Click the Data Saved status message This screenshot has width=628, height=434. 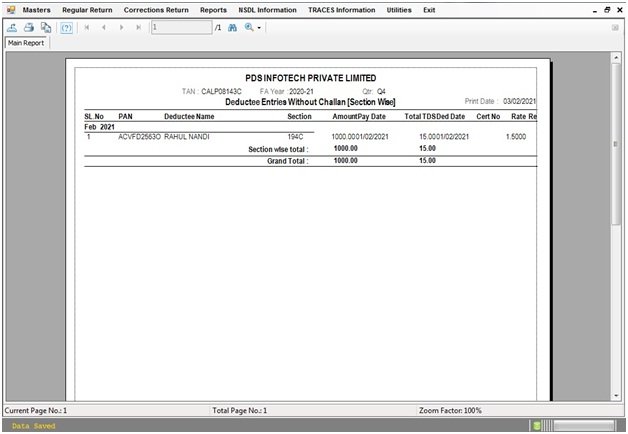pyautogui.click(x=34, y=426)
